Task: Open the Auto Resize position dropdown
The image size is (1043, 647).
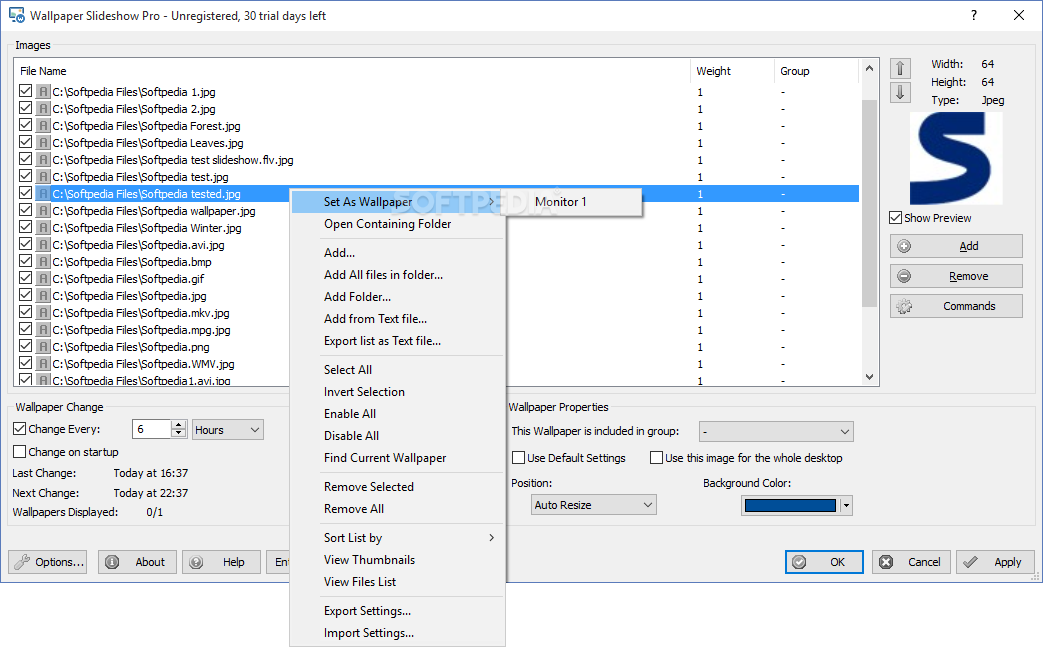Action: click(x=593, y=505)
